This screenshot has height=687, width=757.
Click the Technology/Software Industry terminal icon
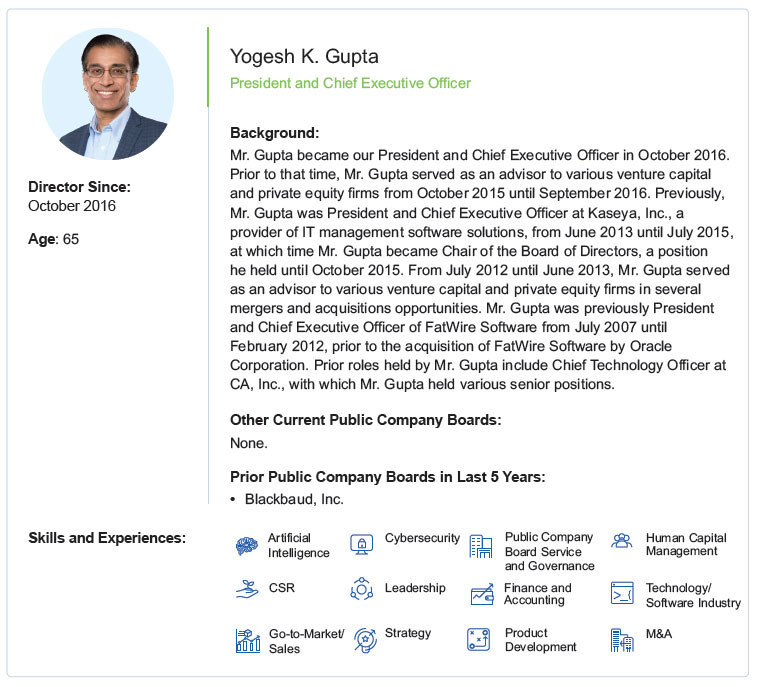tap(622, 594)
